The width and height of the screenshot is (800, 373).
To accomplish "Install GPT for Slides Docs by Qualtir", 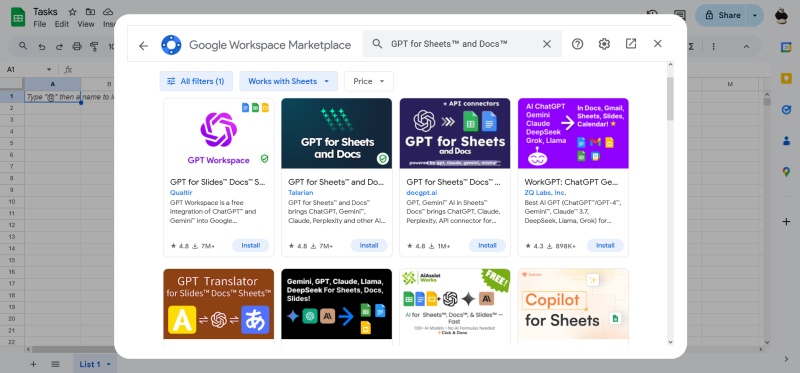I will 251,245.
